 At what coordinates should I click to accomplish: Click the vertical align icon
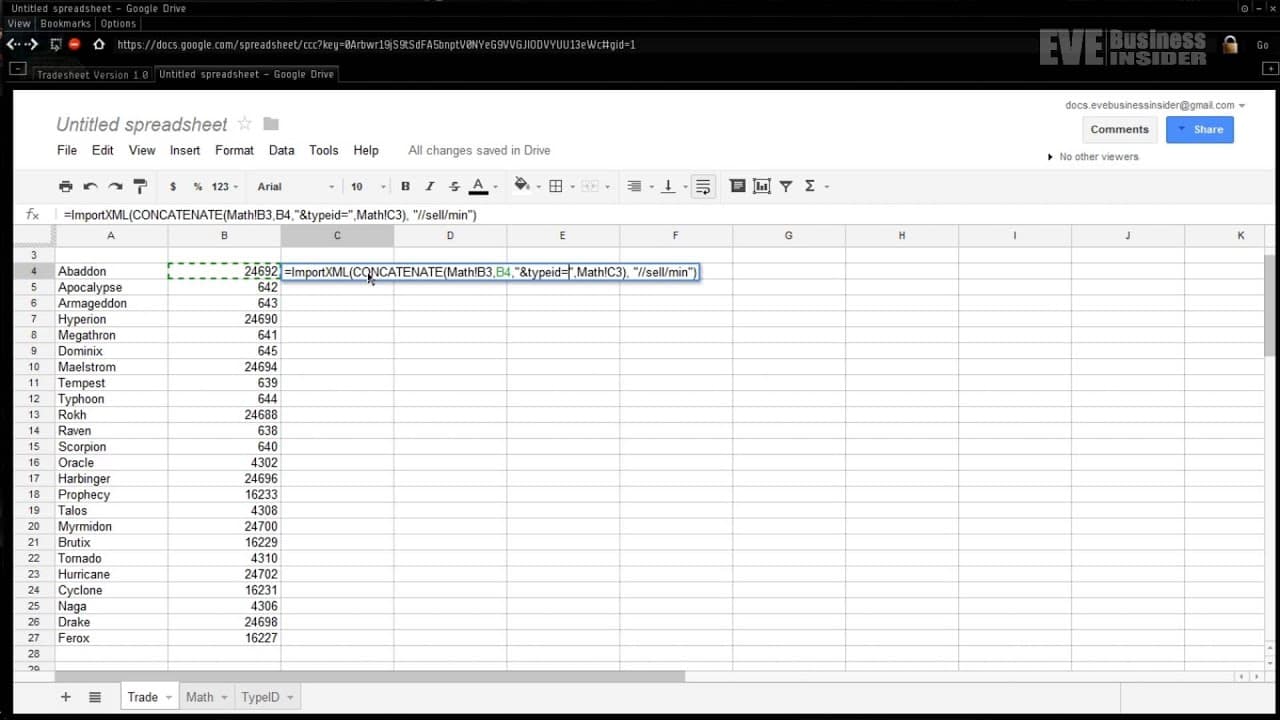[668, 186]
